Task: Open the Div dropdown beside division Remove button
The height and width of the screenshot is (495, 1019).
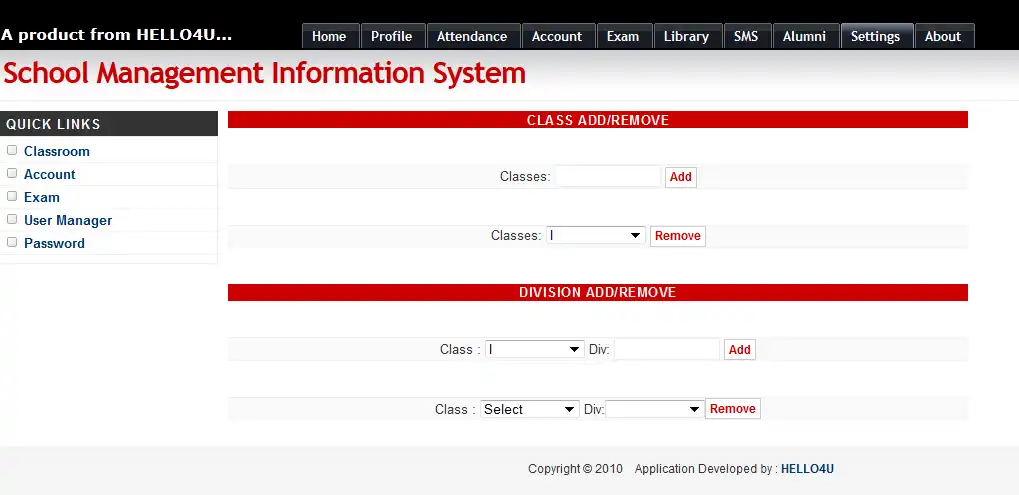Action: (654, 409)
